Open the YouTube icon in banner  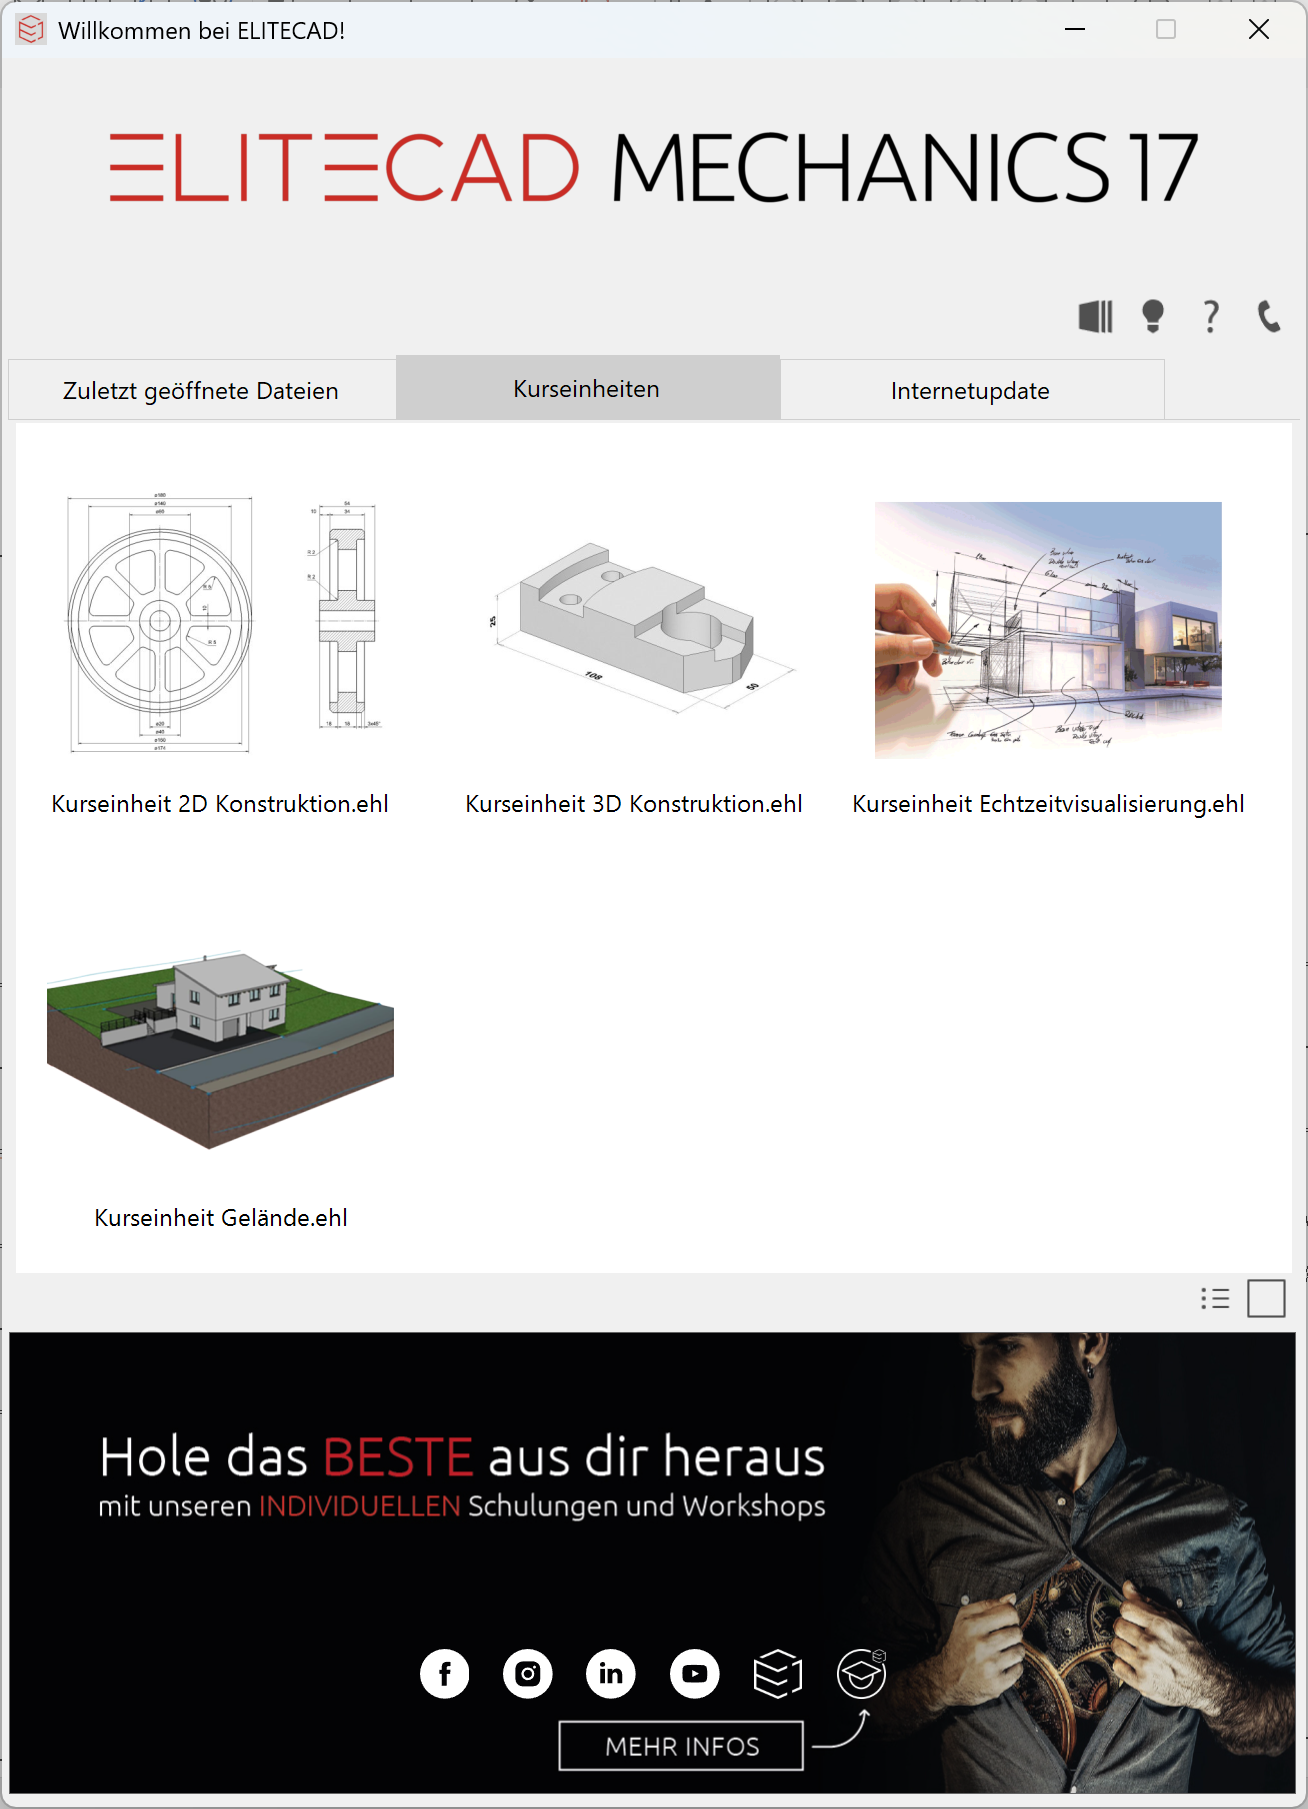(x=694, y=1673)
